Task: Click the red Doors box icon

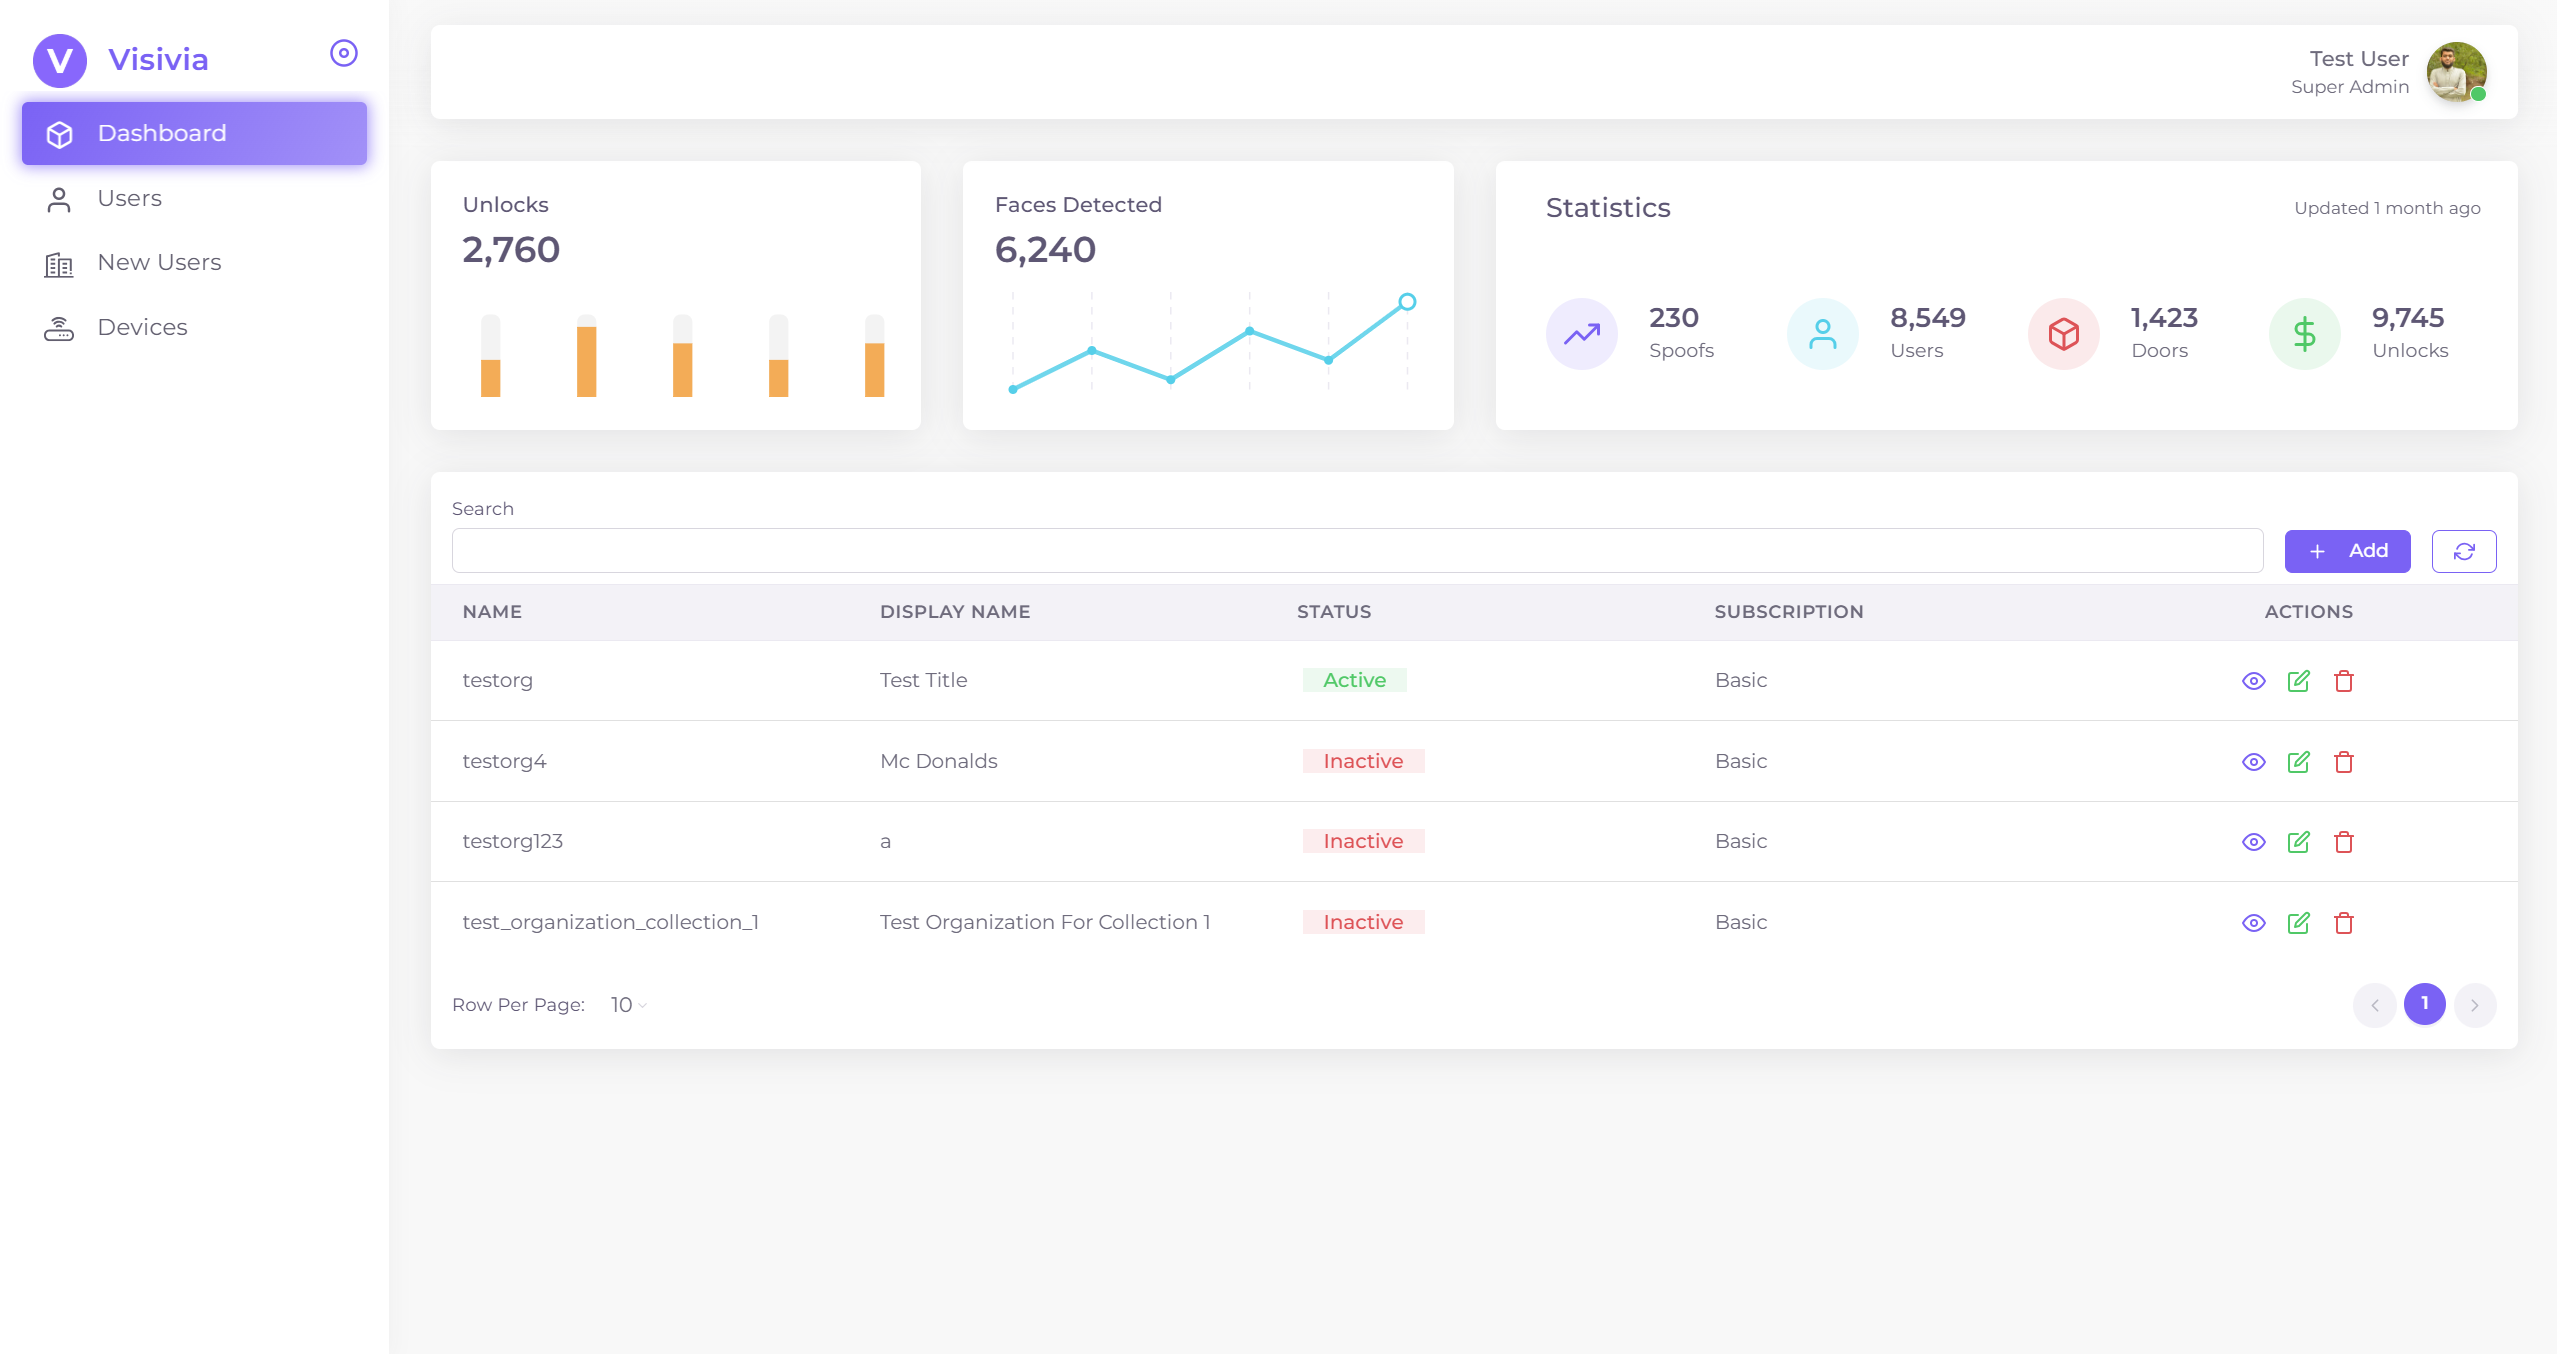Action: tap(2063, 334)
